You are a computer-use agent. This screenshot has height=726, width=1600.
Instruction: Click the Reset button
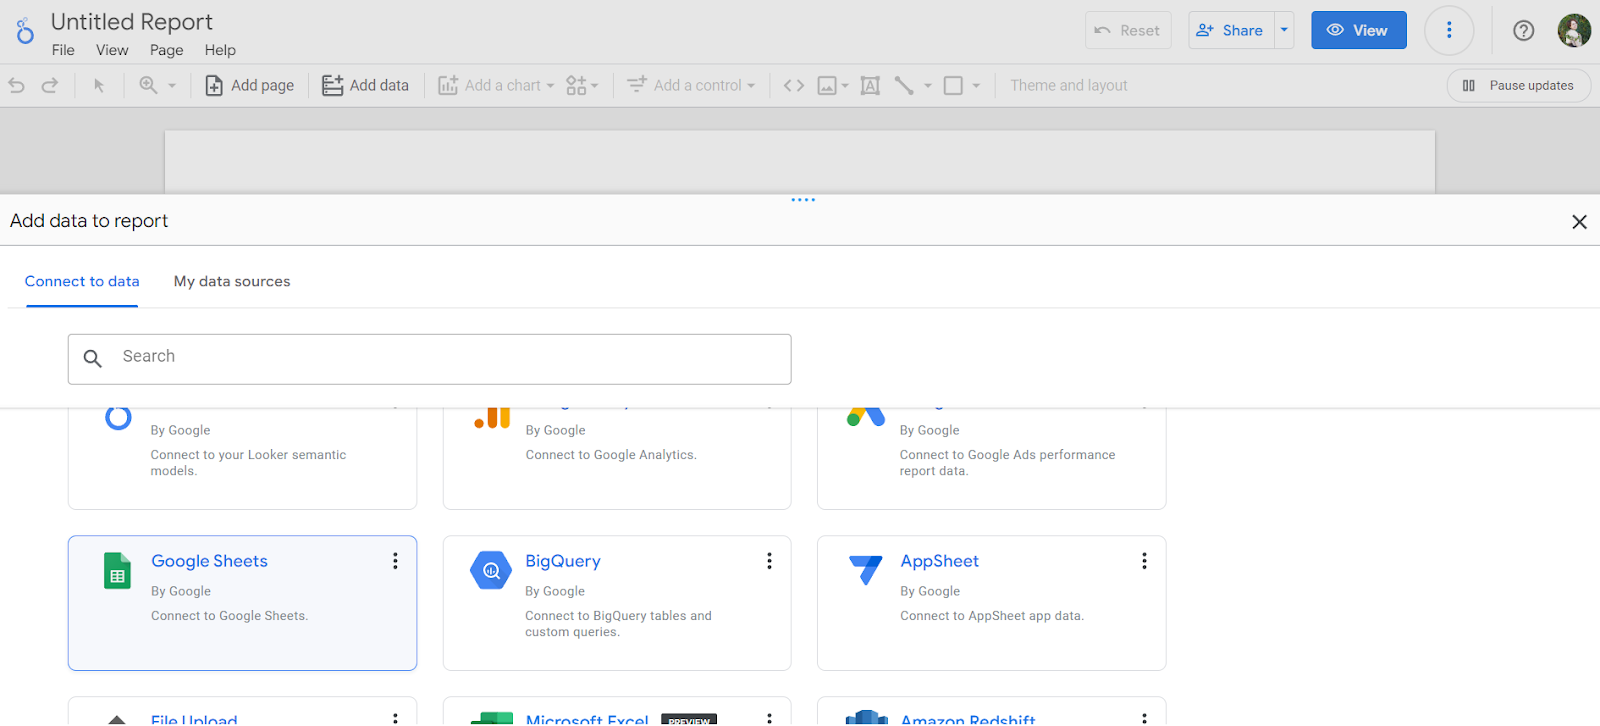[x=1128, y=30]
